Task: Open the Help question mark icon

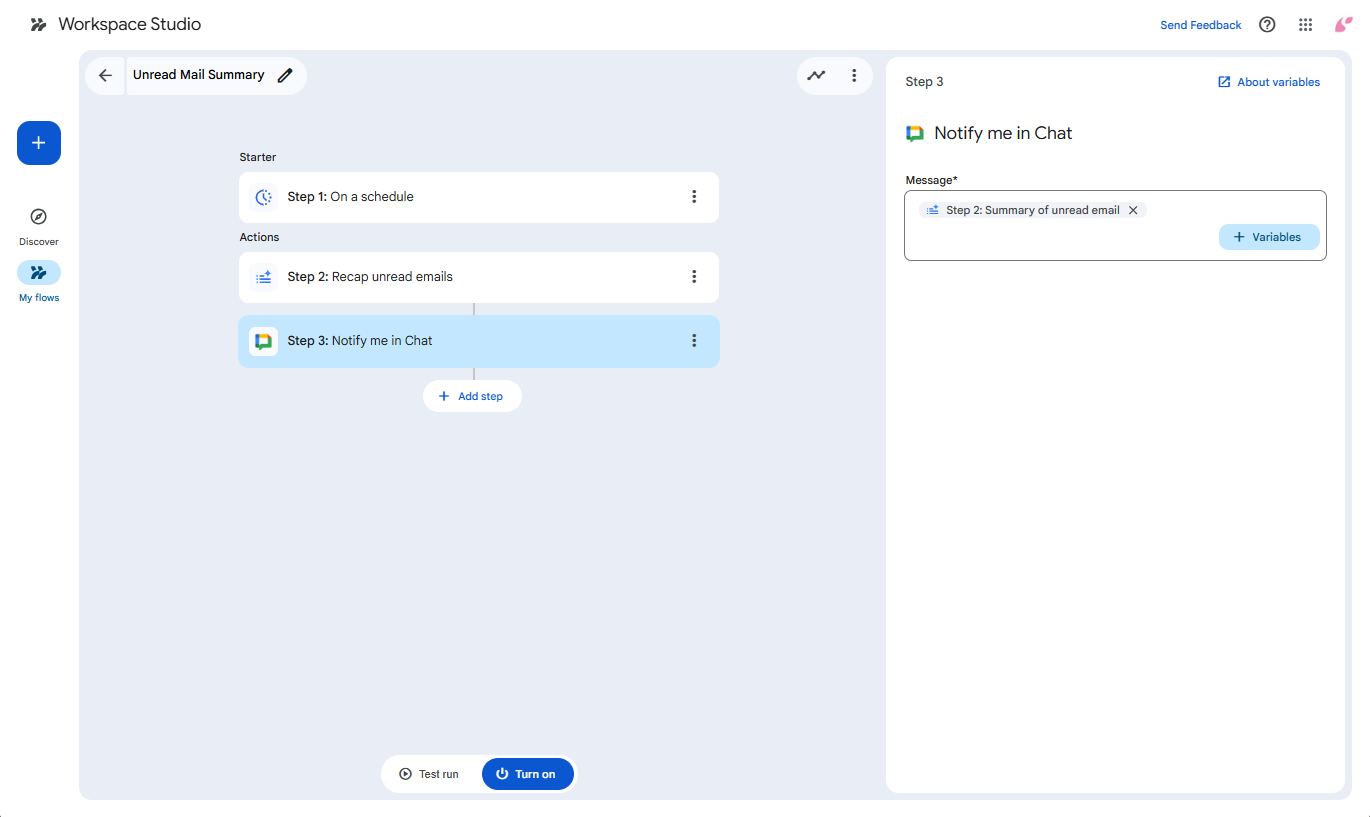Action: (x=1267, y=25)
